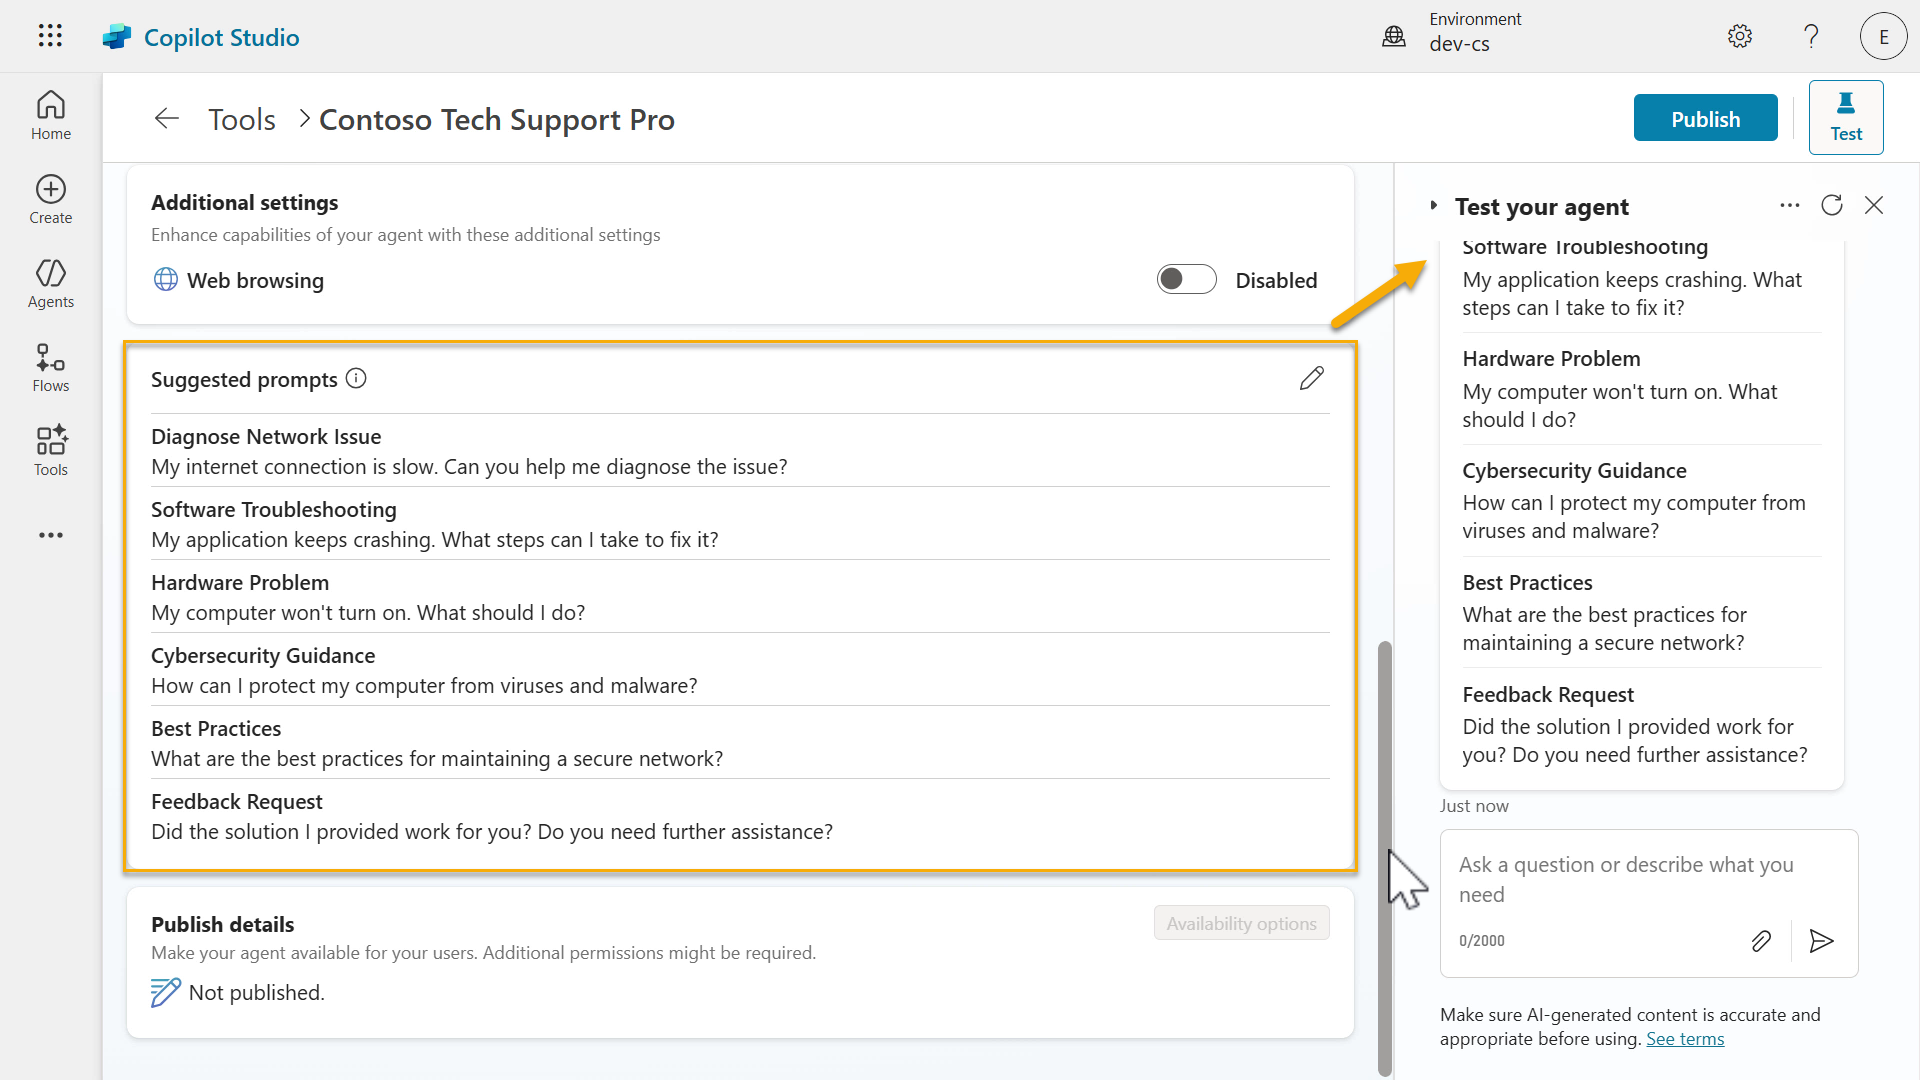Viewport: 1920px width, 1080px height.
Task: Click the Just now timestamp
Action: (1474, 806)
